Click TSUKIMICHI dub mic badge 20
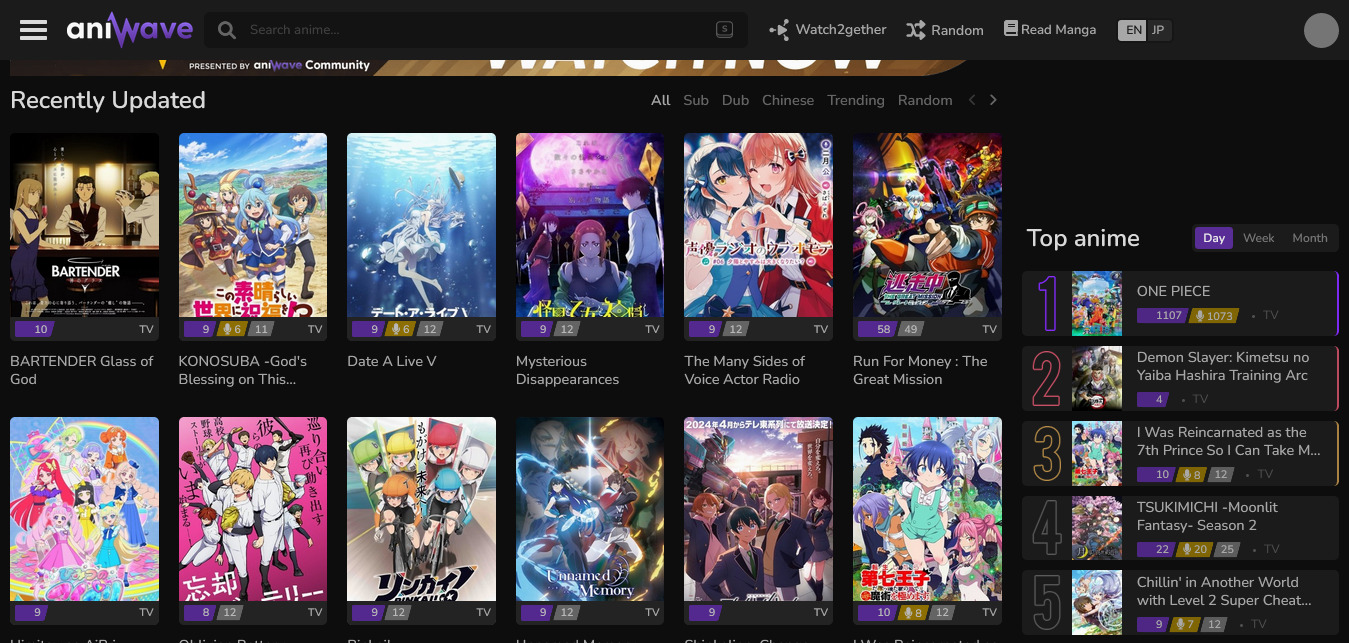This screenshot has width=1349, height=643. pyautogui.click(x=1194, y=549)
